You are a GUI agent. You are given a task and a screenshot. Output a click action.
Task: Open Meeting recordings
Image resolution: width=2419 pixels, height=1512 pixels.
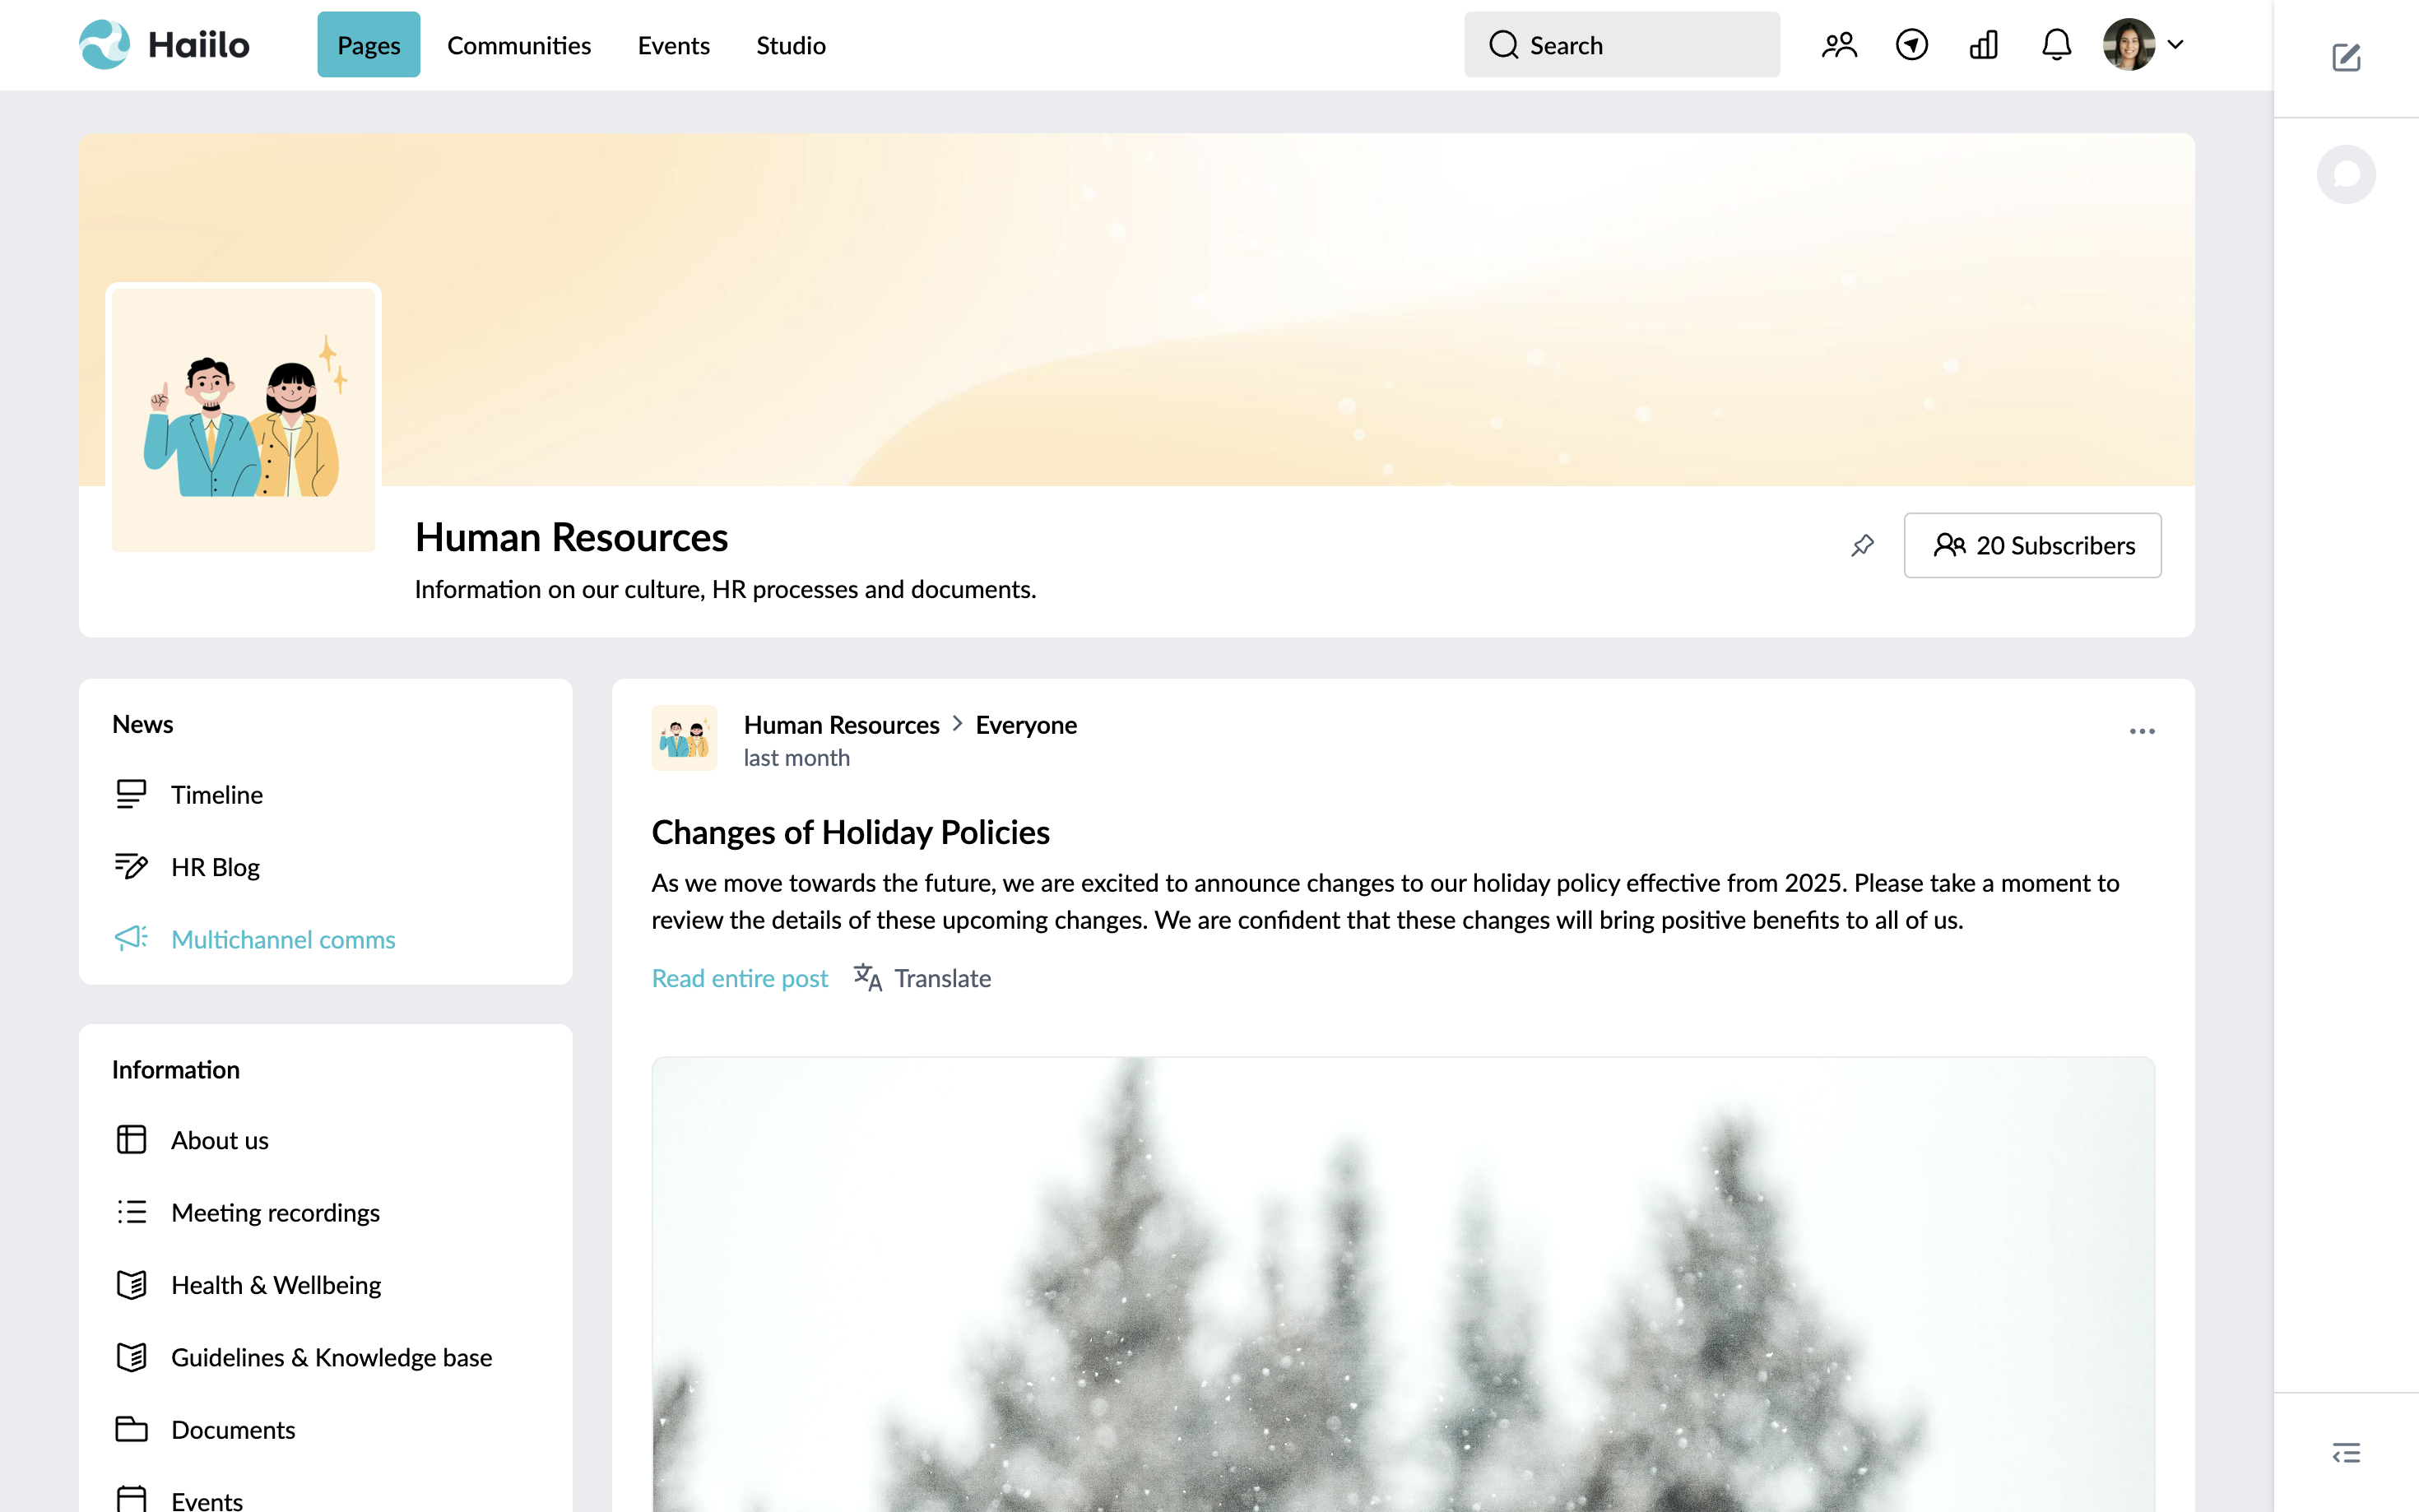click(x=275, y=1212)
